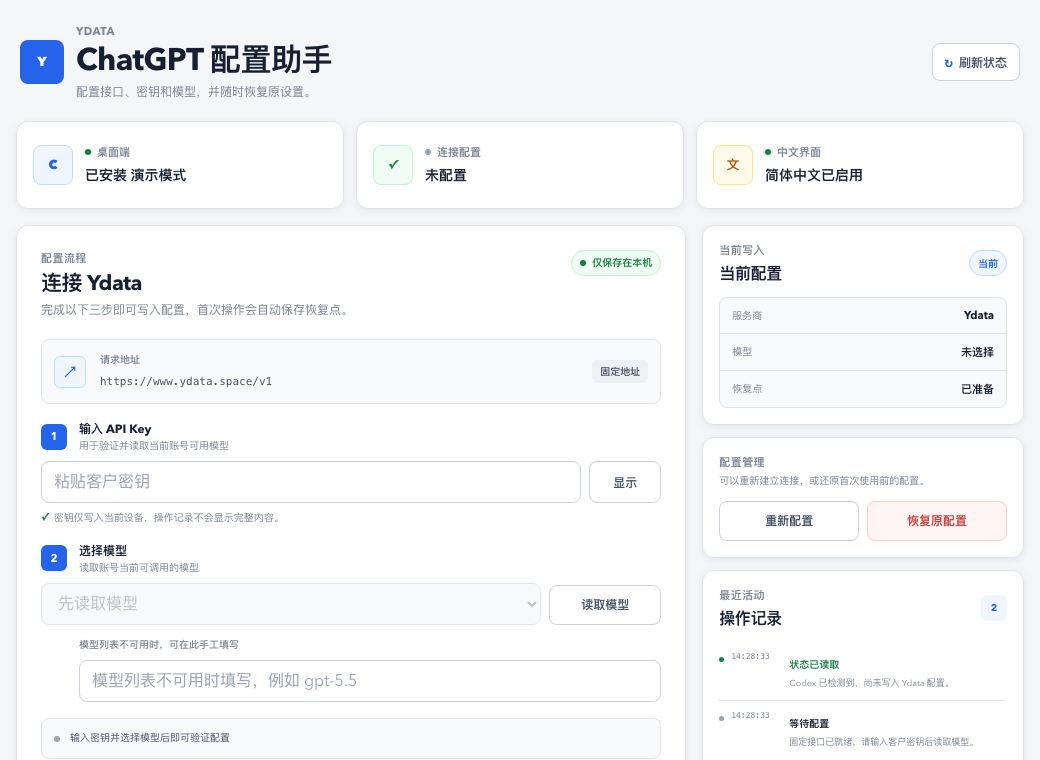Click the 连接 Ydata heading

[x=92, y=283]
